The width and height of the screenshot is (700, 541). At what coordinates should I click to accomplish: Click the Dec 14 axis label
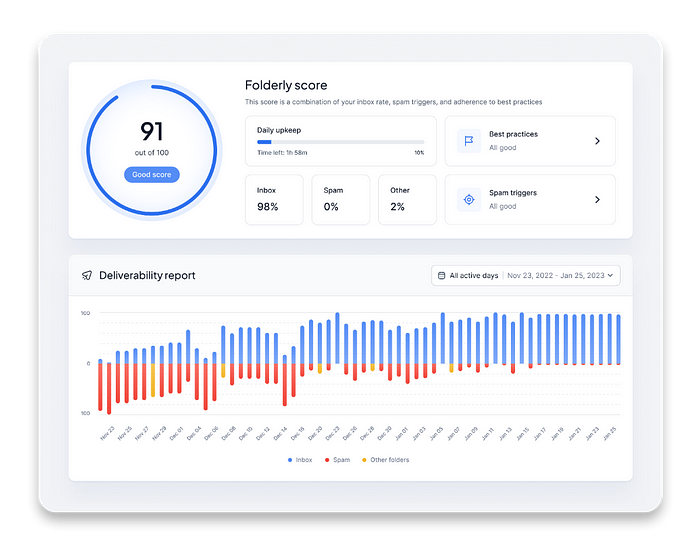click(280, 433)
